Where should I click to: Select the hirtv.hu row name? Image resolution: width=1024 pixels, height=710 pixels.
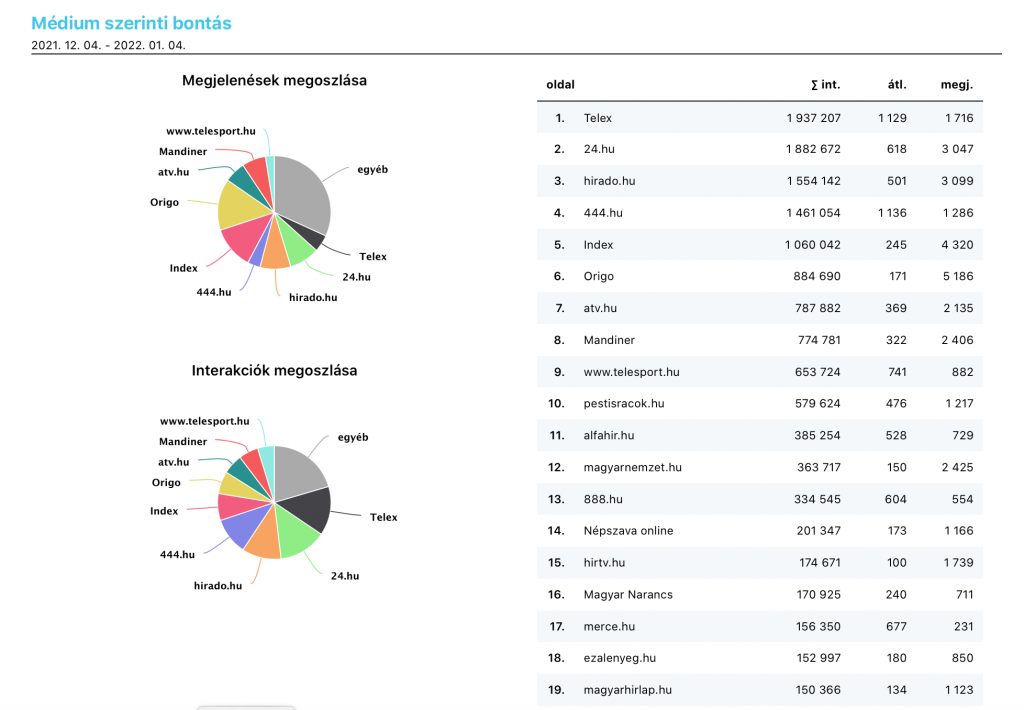pyautogui.click(x=604, y=562)
